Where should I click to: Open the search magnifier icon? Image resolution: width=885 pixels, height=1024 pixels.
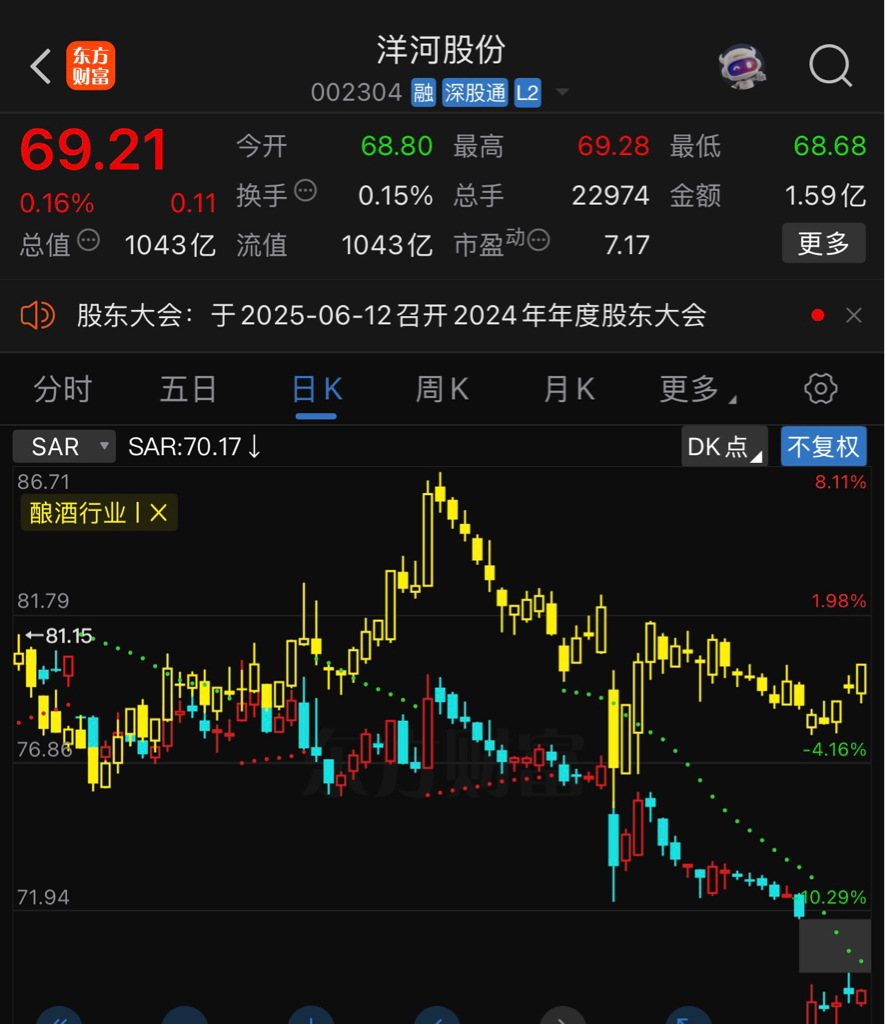(831, 65)
